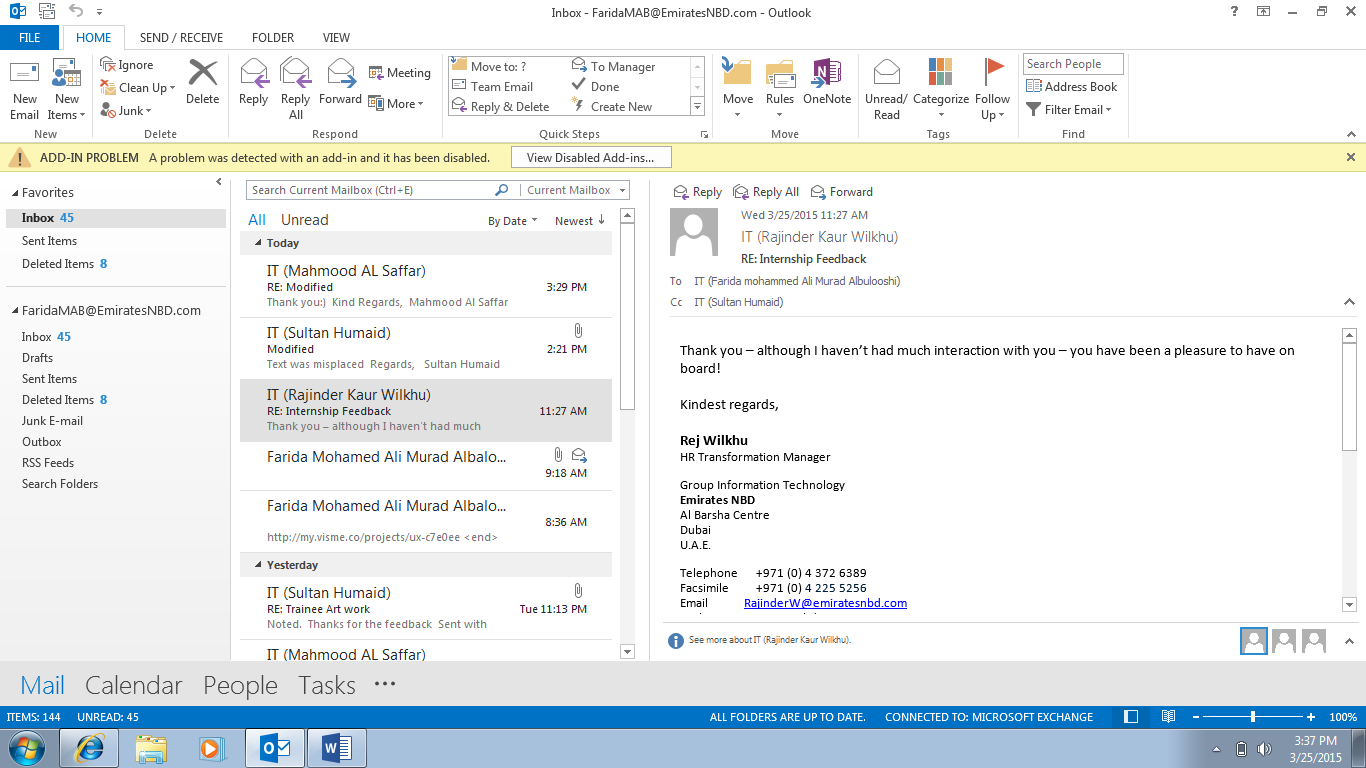This screenshot has height=768, width=1366.
Task: Open OneNote from the Move group
Action: coord(827,76)
